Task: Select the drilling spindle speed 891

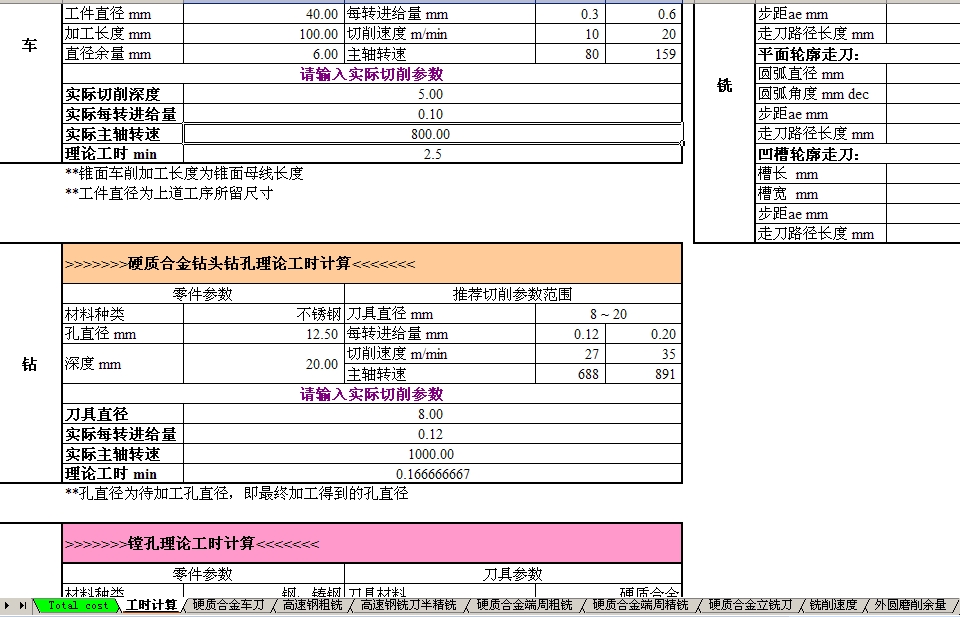Action: pyautogui.click(x=643, y=373)
